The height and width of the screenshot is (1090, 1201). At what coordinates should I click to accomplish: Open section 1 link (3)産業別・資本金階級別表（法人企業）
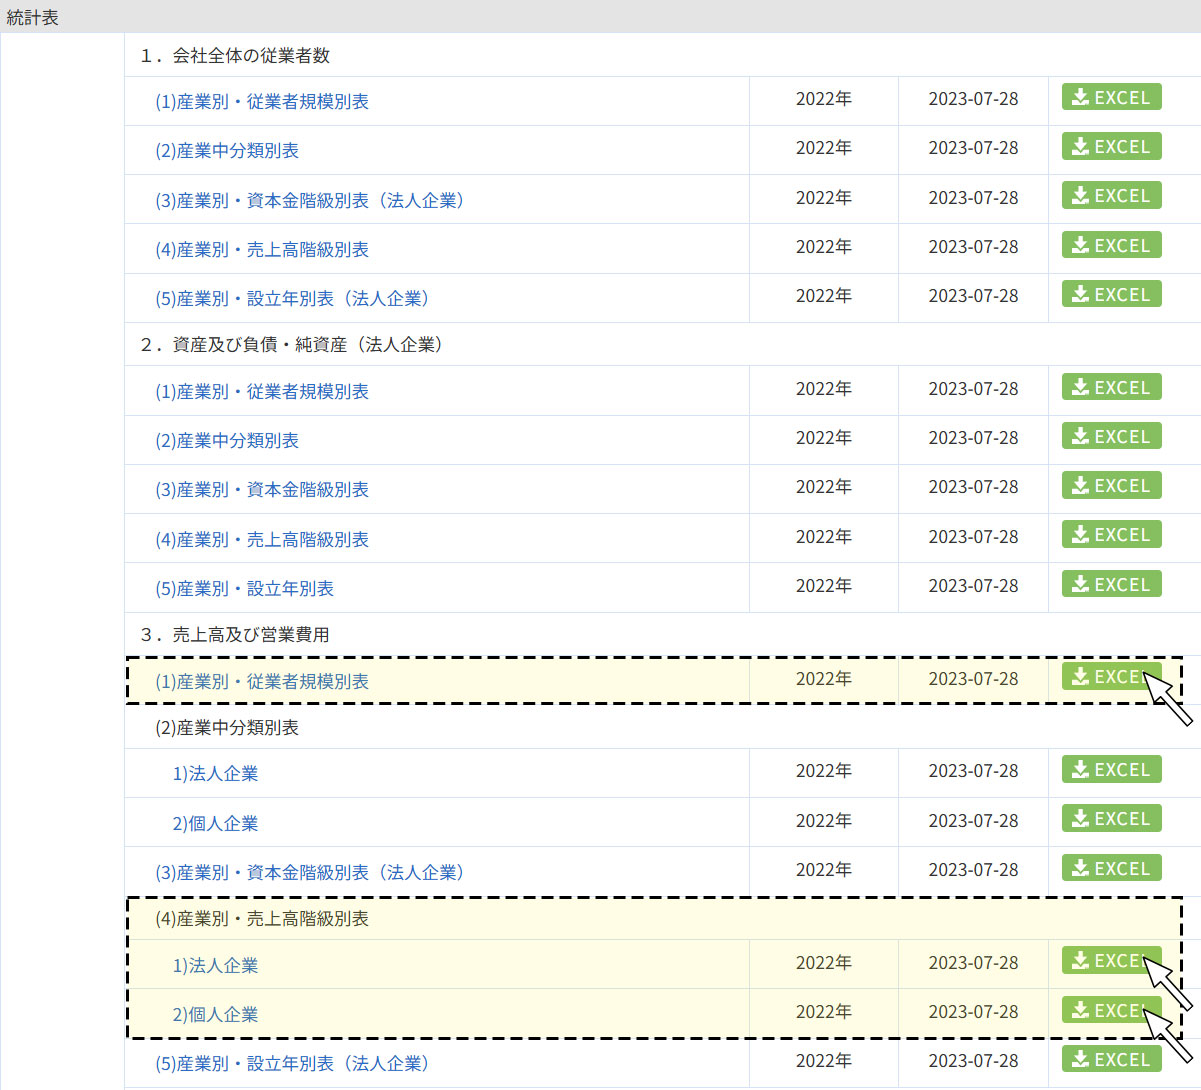(309, 201)
